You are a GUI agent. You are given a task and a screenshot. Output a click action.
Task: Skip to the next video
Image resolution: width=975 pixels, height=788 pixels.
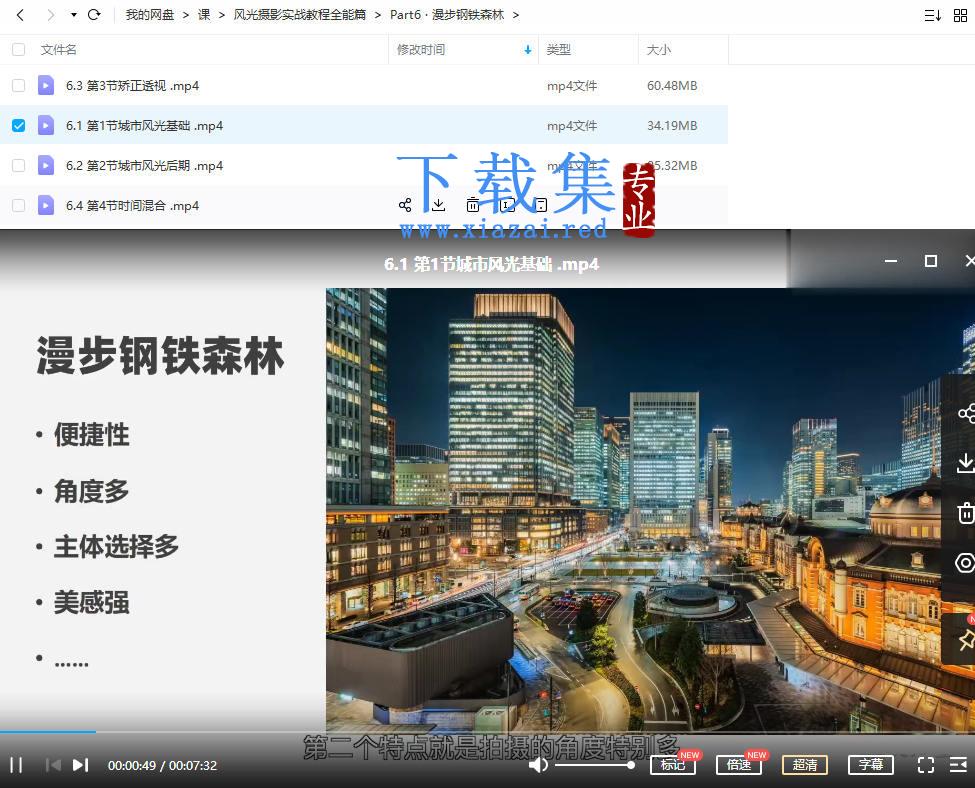point(81,765)
